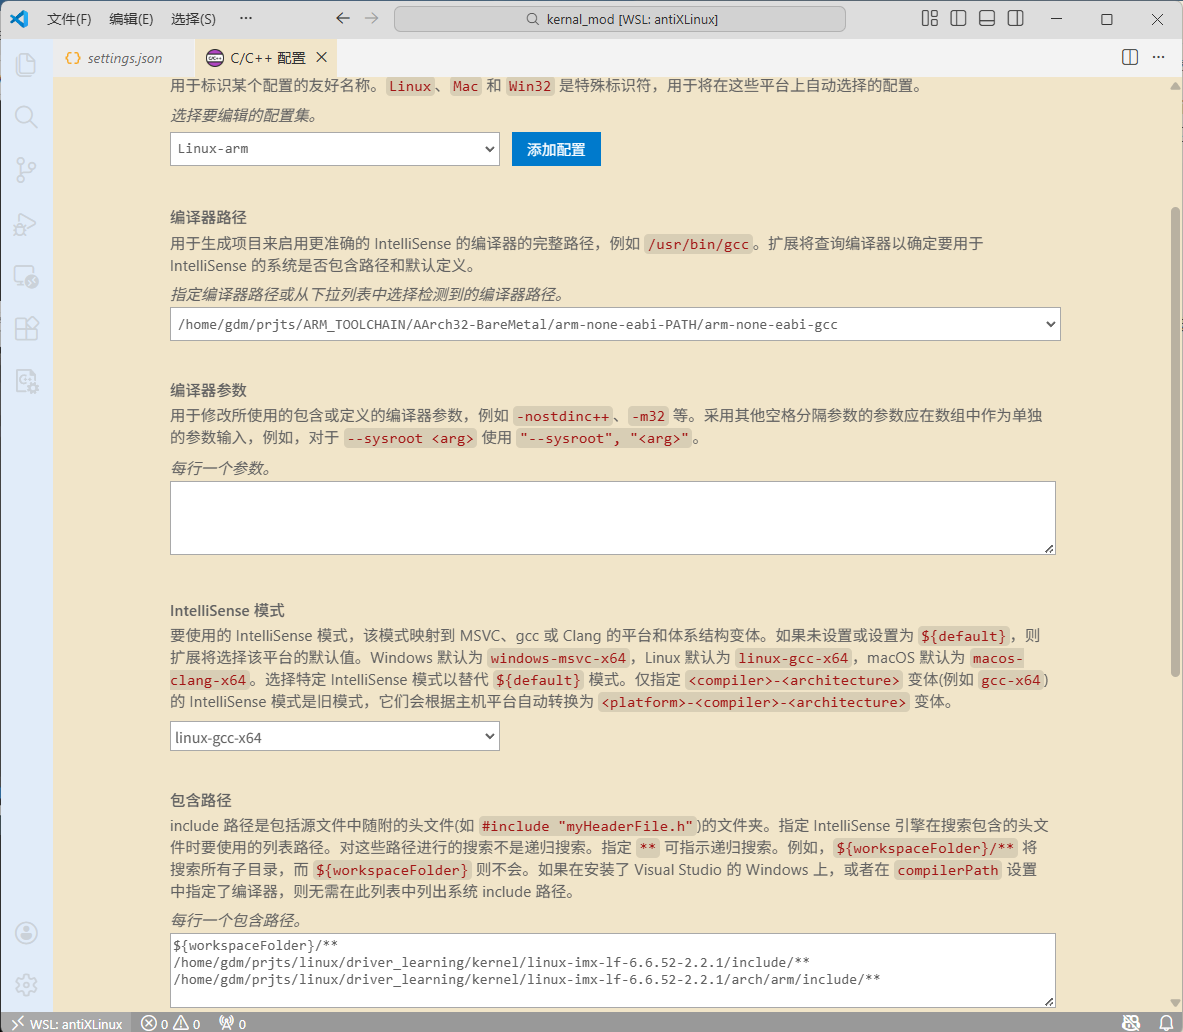Click the 添加配置 button
The width and height of the screenshot is (1183, 1032).
556,149
